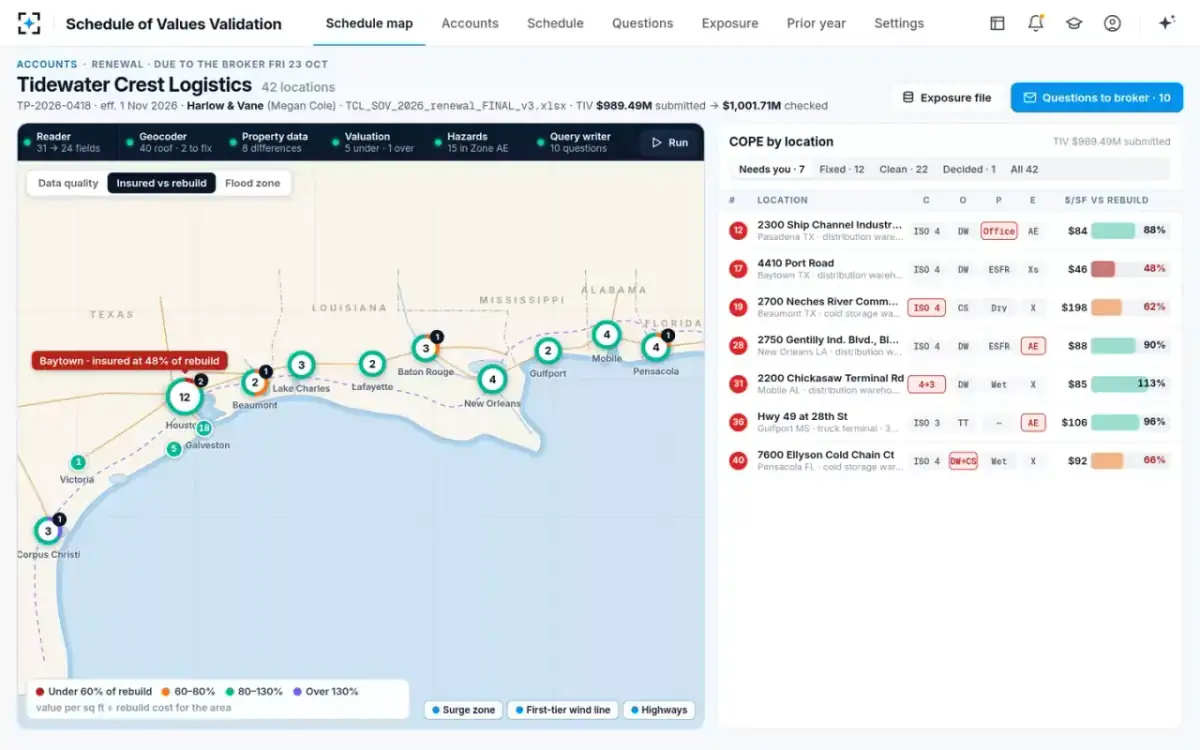Go to the Accounts tab
Image resolution: width=1200 pixels, height=750 pixels.
tap(470, 23)
